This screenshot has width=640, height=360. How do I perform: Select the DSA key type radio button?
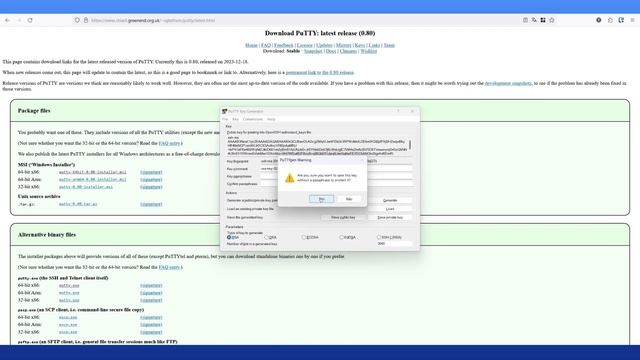click(267, 237)
